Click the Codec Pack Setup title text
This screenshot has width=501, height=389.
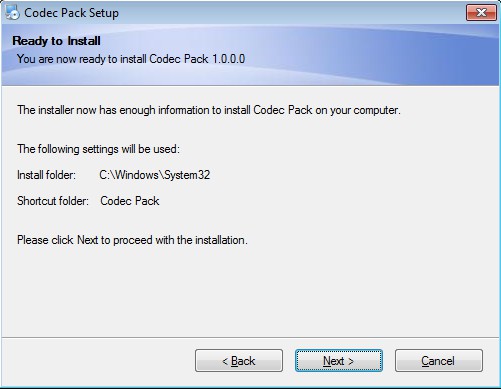pyautogui.click(x=71, y=13)
